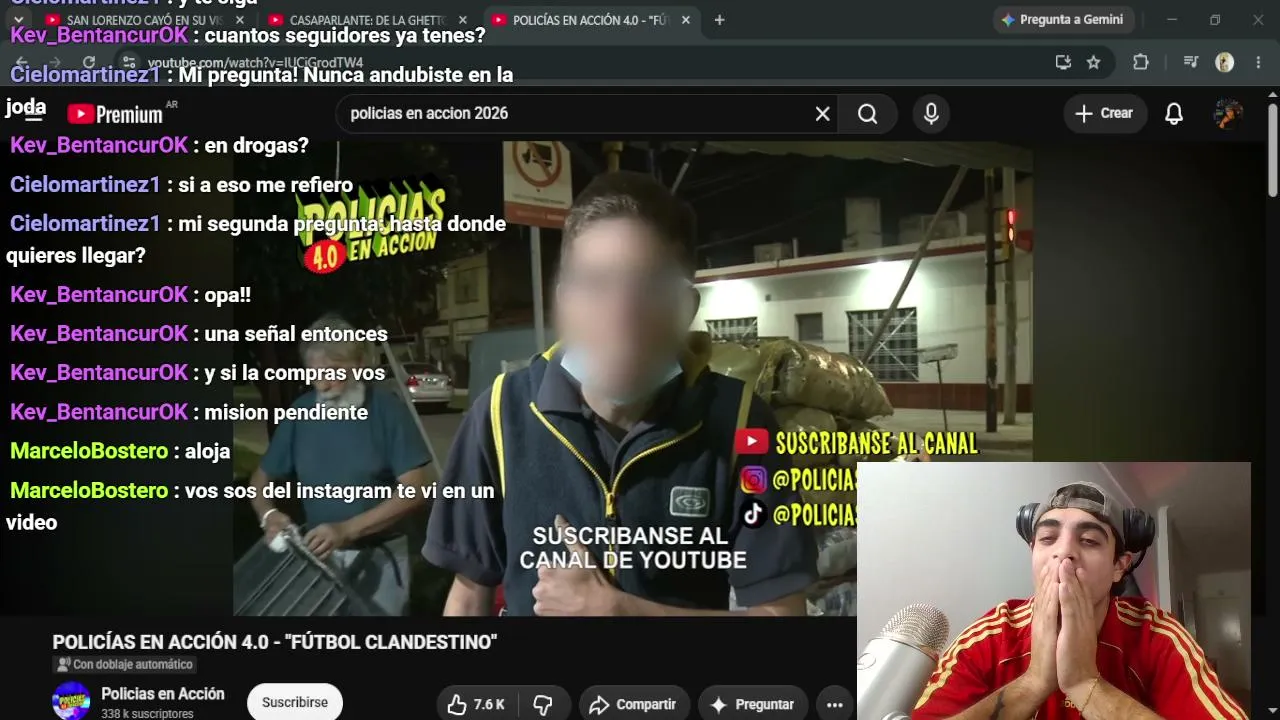Screen dimensions: 1280x720
Task: Open the YouTube account avatar menu
Action: (x=1228, y=114)
